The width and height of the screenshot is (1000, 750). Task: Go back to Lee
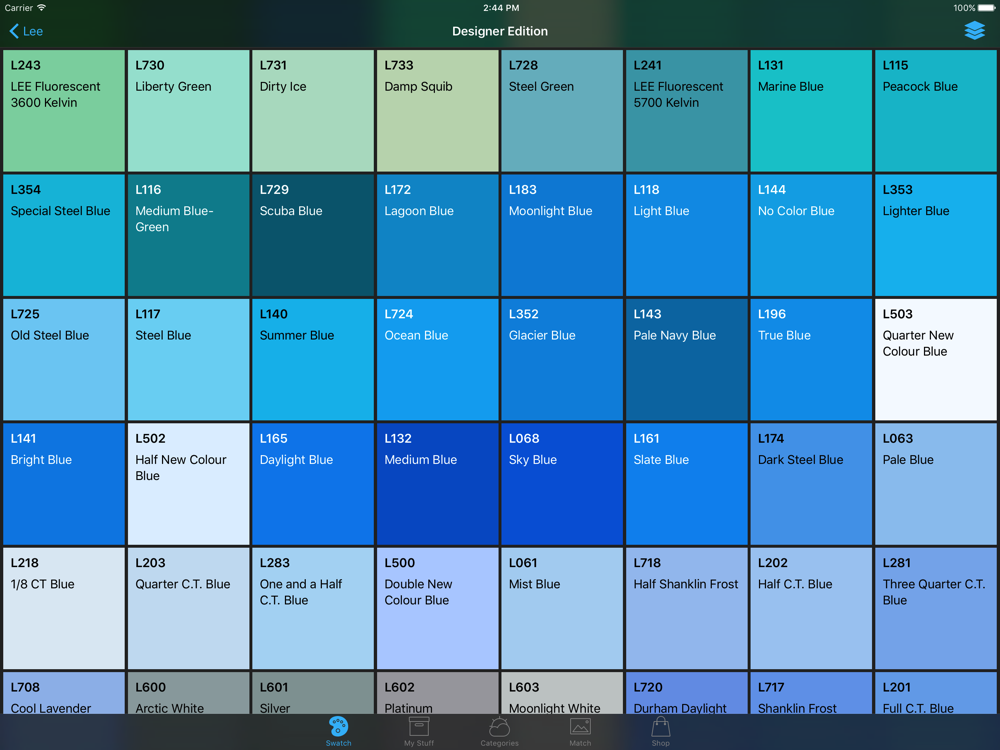26,31
